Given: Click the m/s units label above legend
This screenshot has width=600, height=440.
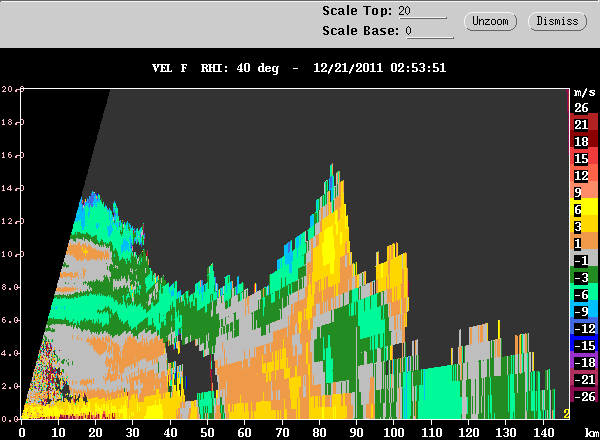Looking at the screenshot, I should point(584,92).
